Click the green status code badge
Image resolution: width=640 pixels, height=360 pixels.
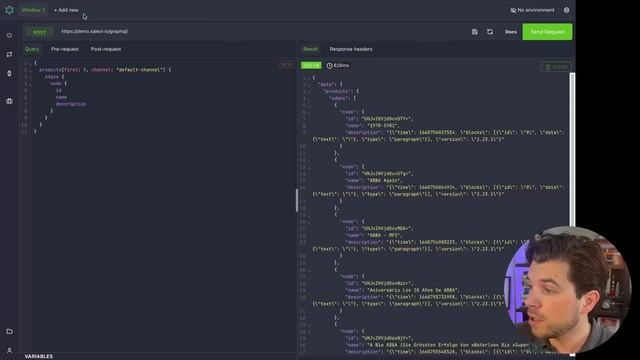click(311, 66)
